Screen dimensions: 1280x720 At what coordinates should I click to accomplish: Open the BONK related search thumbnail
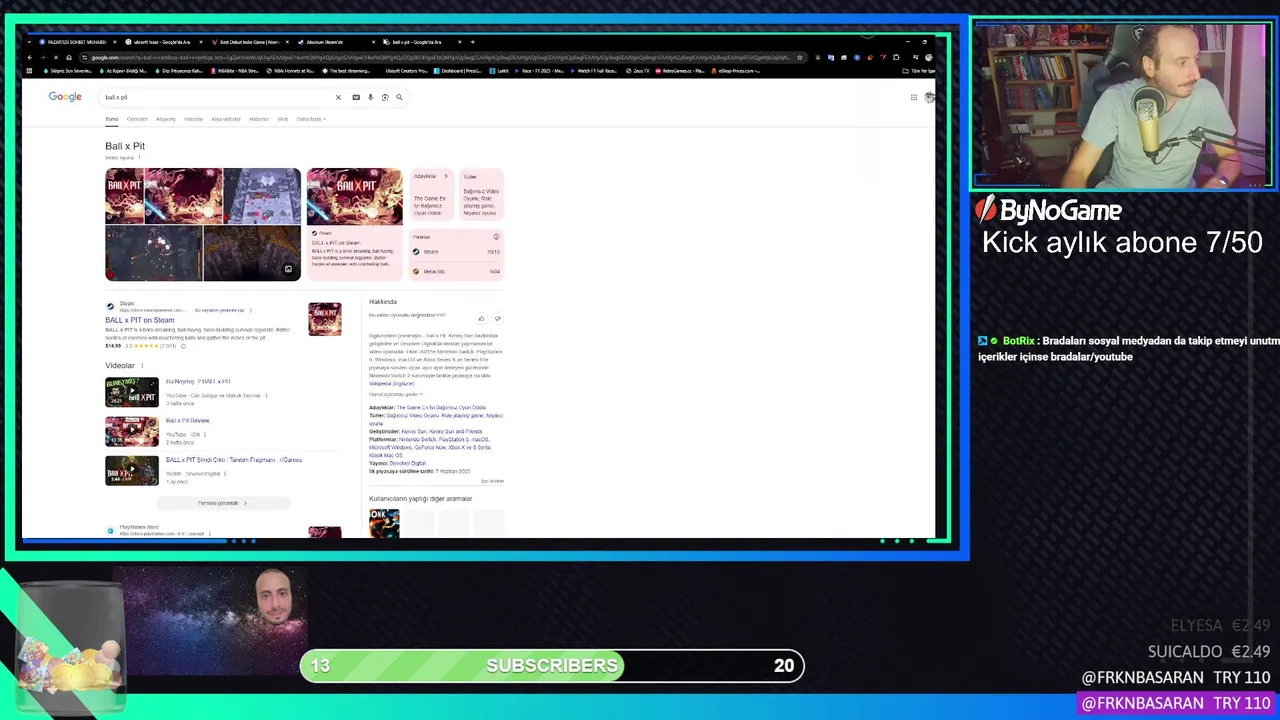tap(384, 523)
